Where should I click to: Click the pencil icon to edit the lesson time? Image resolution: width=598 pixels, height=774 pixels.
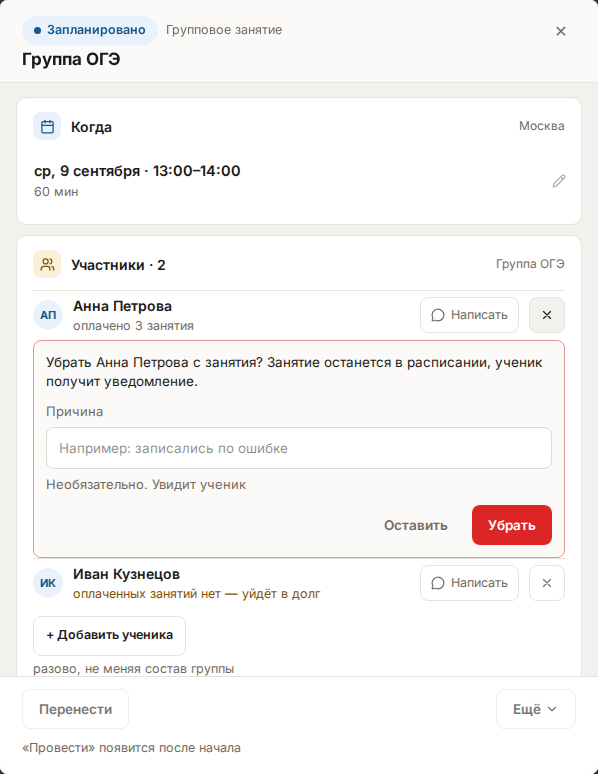point(558,181)
